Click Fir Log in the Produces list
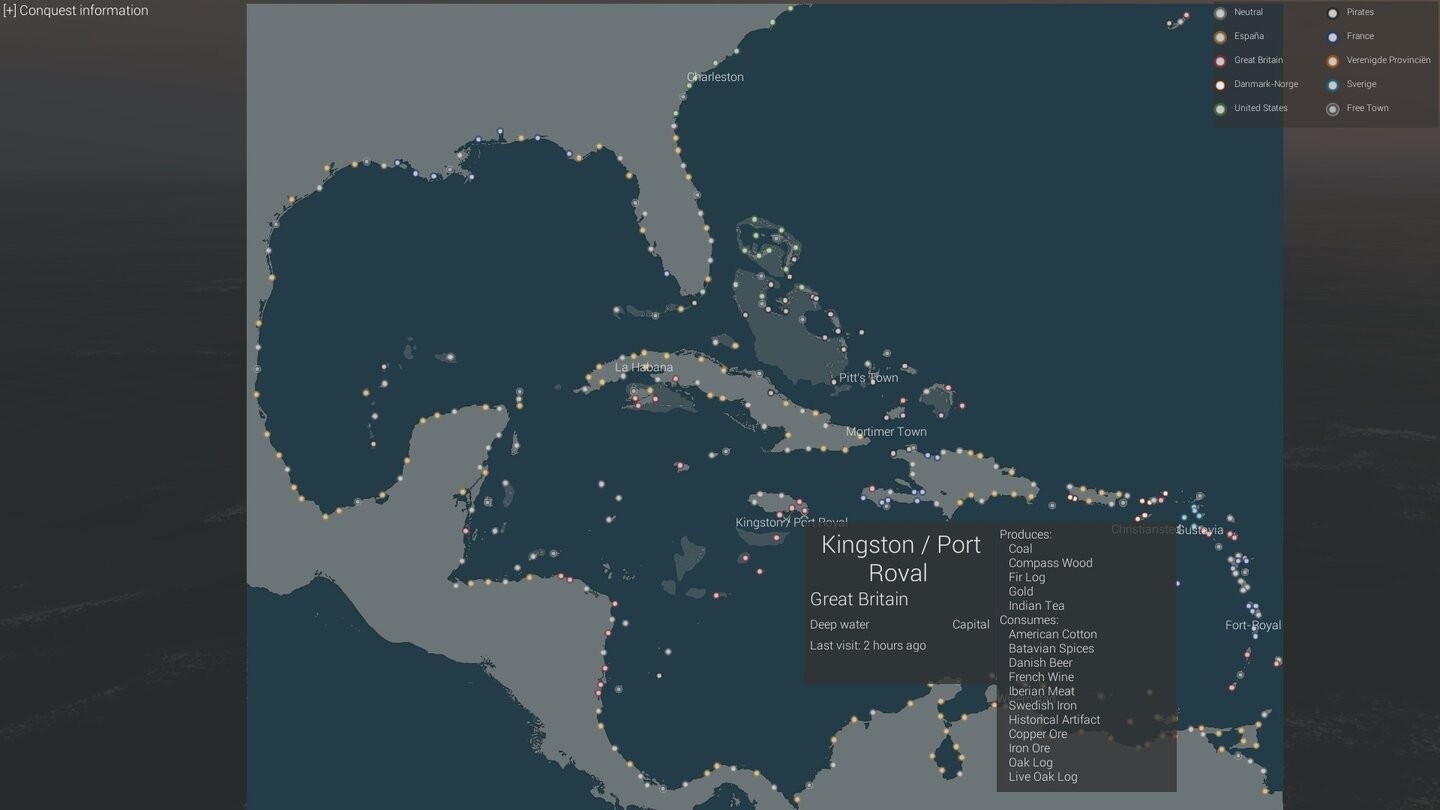The width and height of the screenshot is (1440, 810). (x=1027, y=577)
